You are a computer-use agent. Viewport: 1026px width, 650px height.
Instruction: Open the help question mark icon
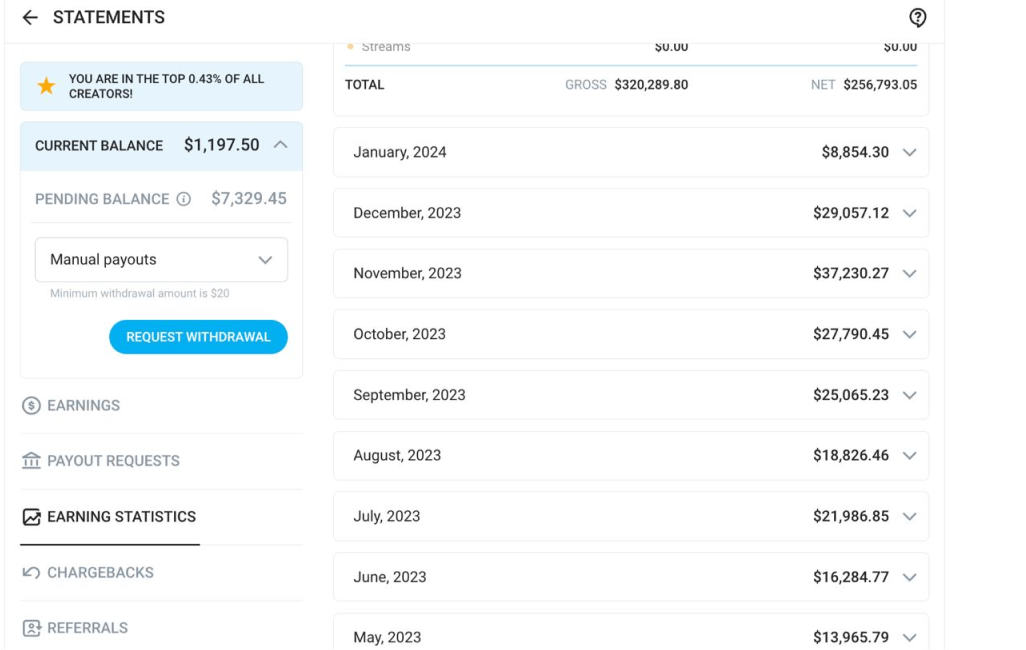click(917, 18)
